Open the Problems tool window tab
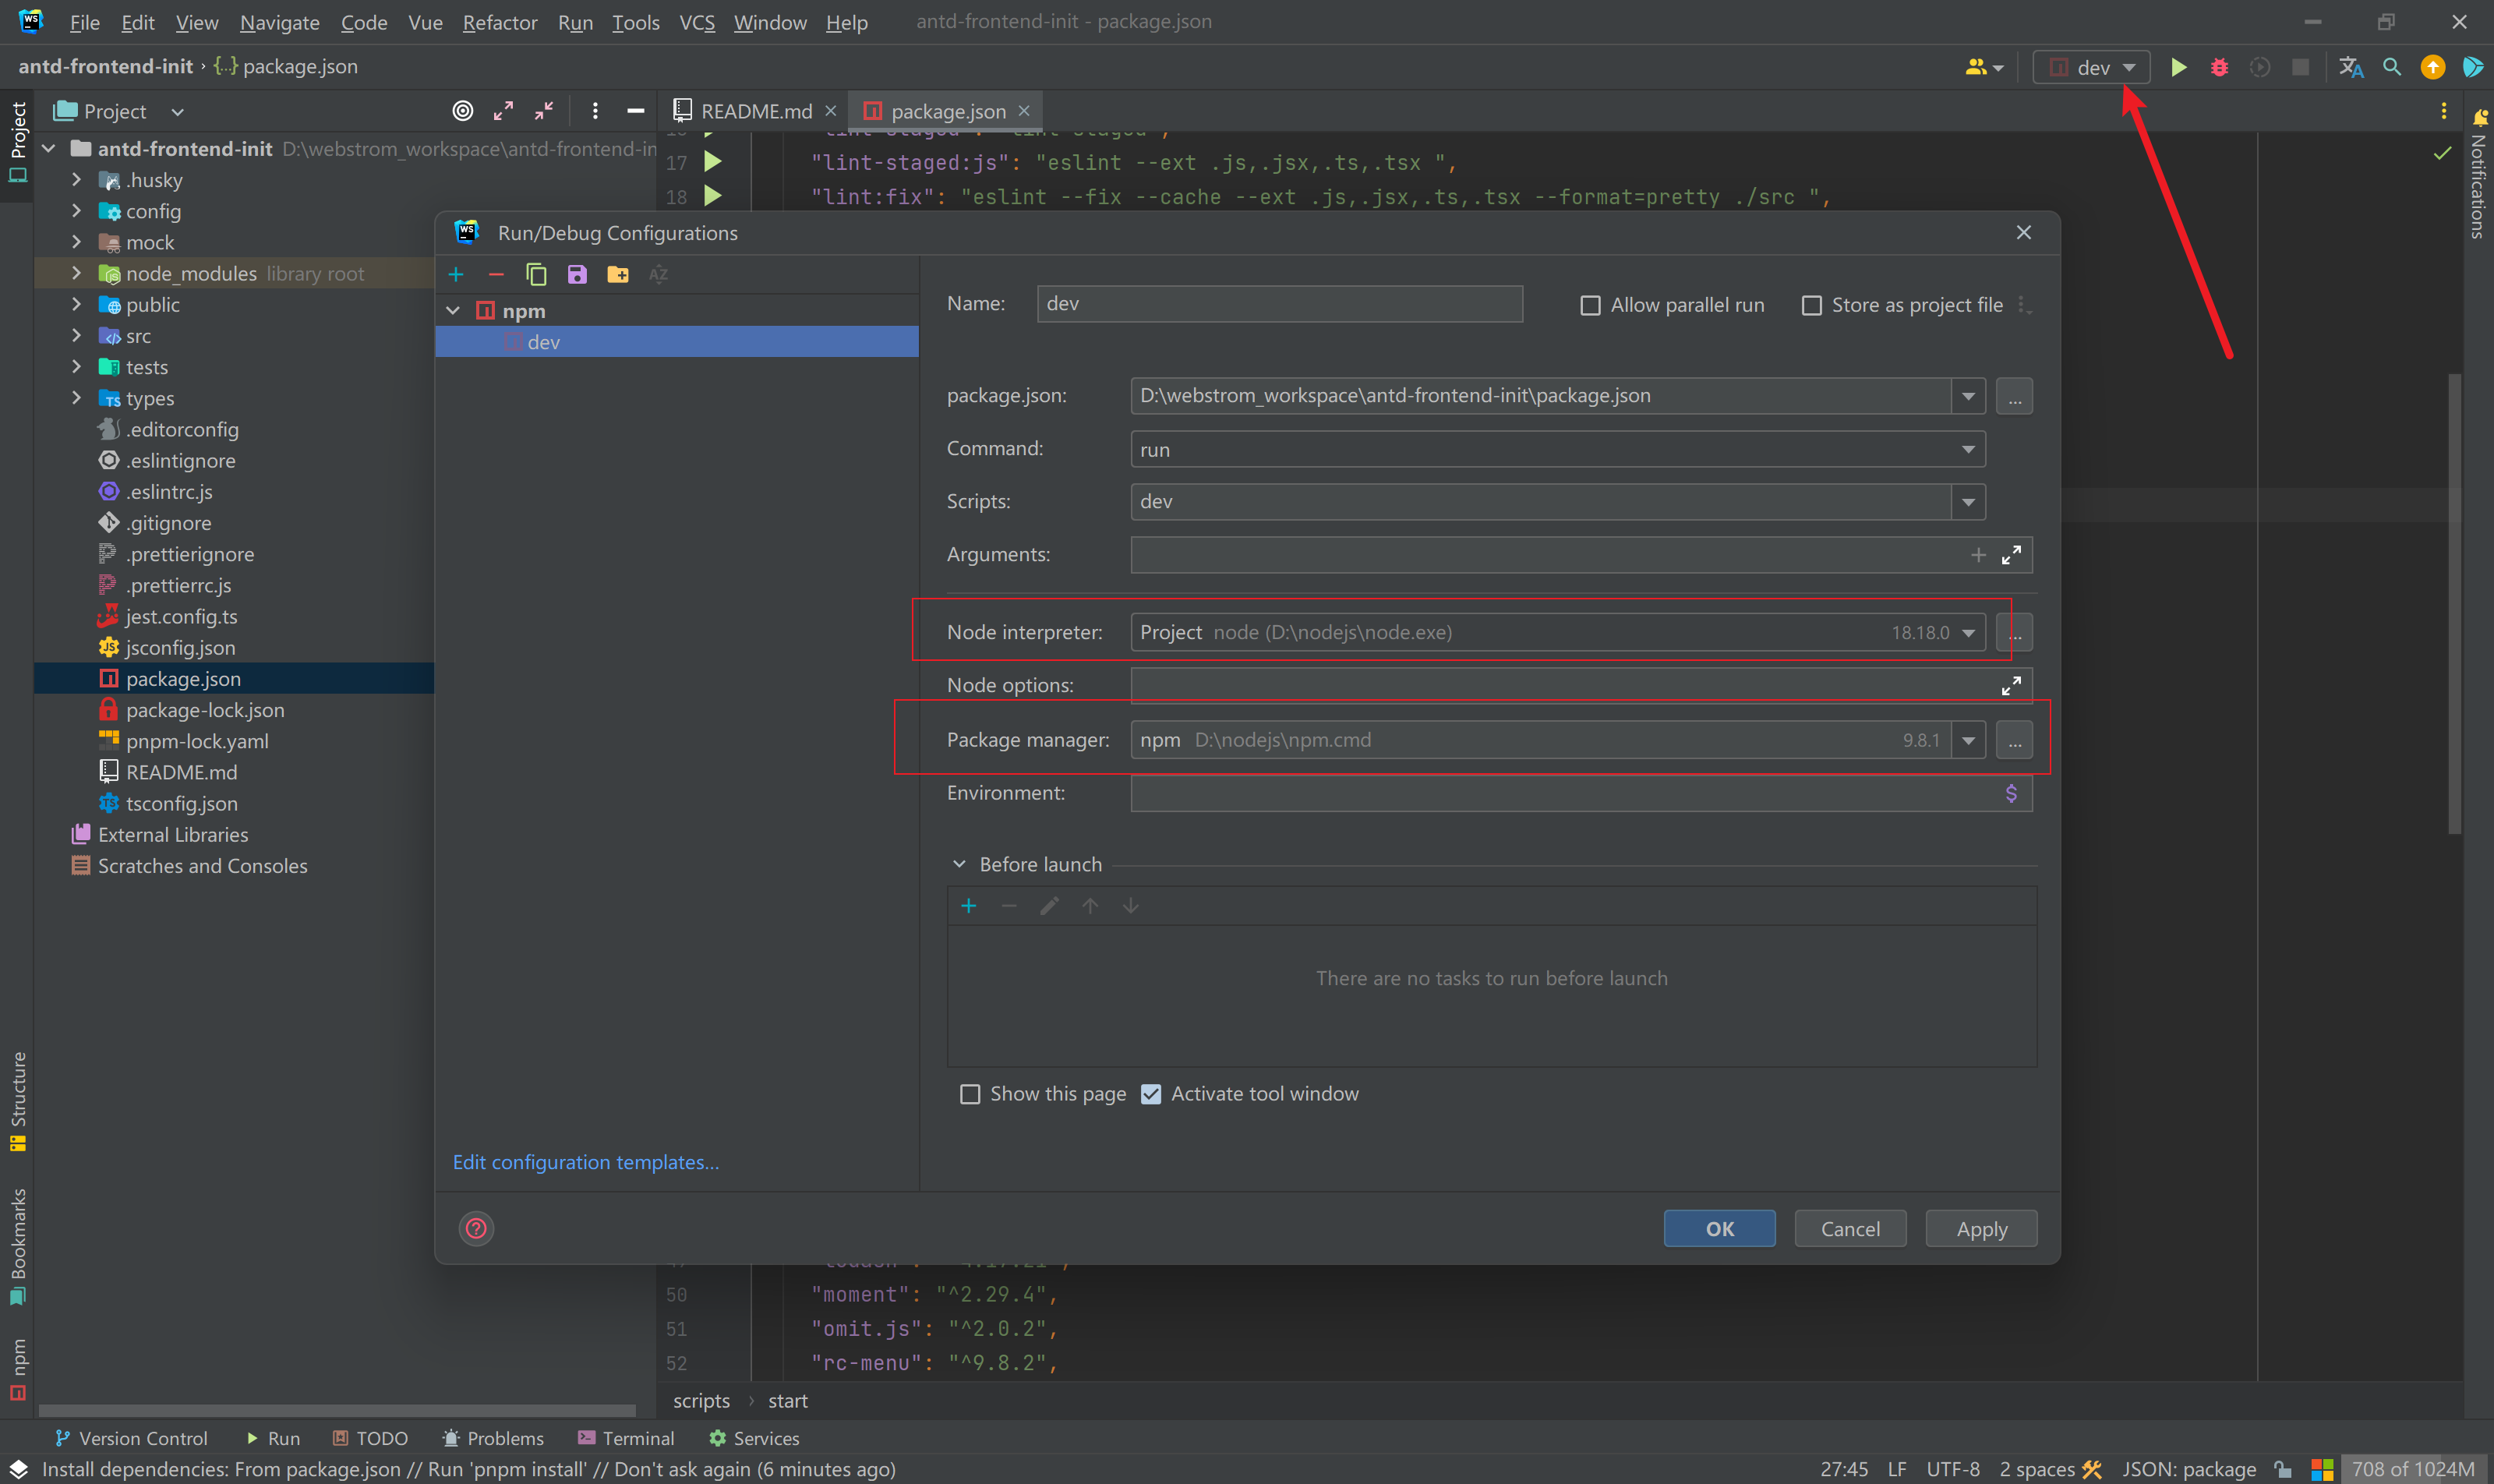The image size is (2494, 1484). (x=493, y=1438)
